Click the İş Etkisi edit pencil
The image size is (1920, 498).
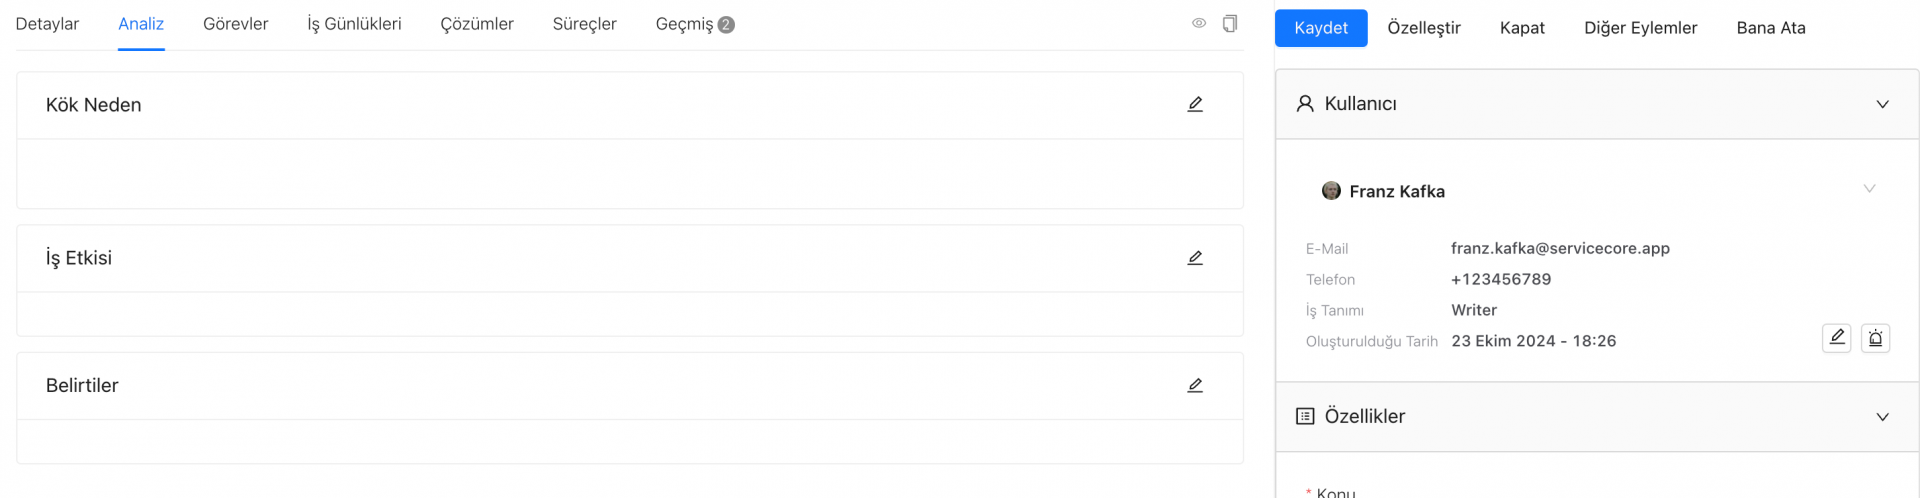[x=1195, y=258]
